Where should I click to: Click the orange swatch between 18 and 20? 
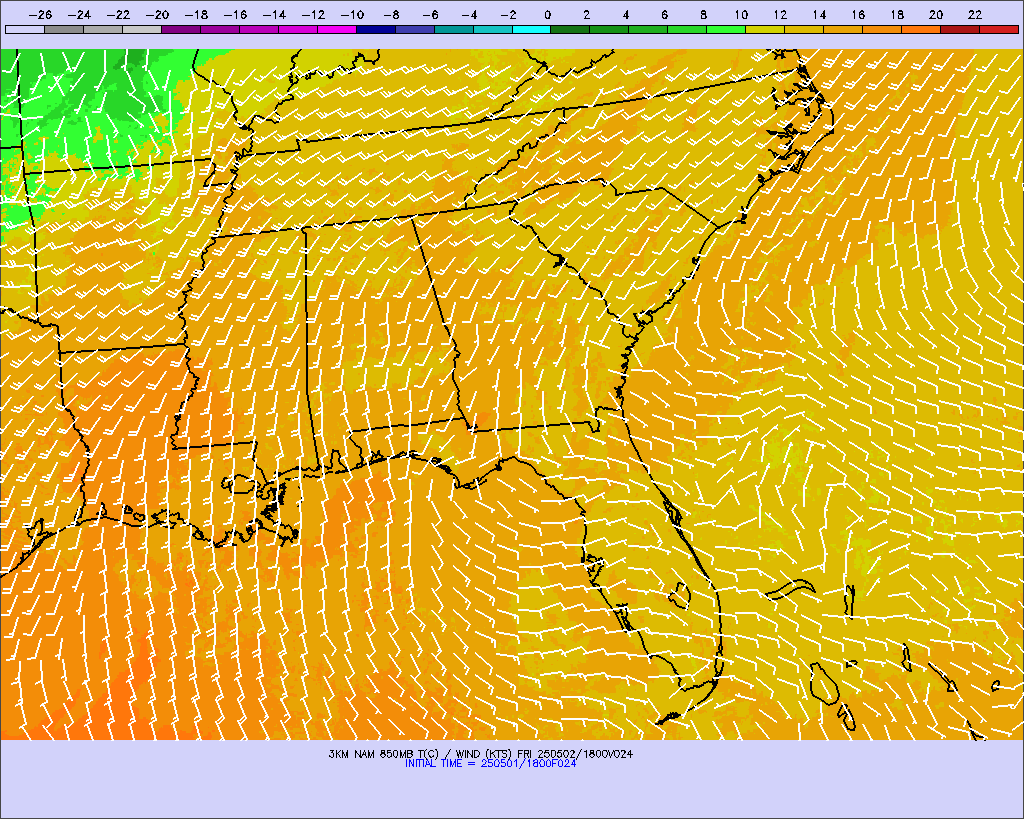[x=921, y=29]
